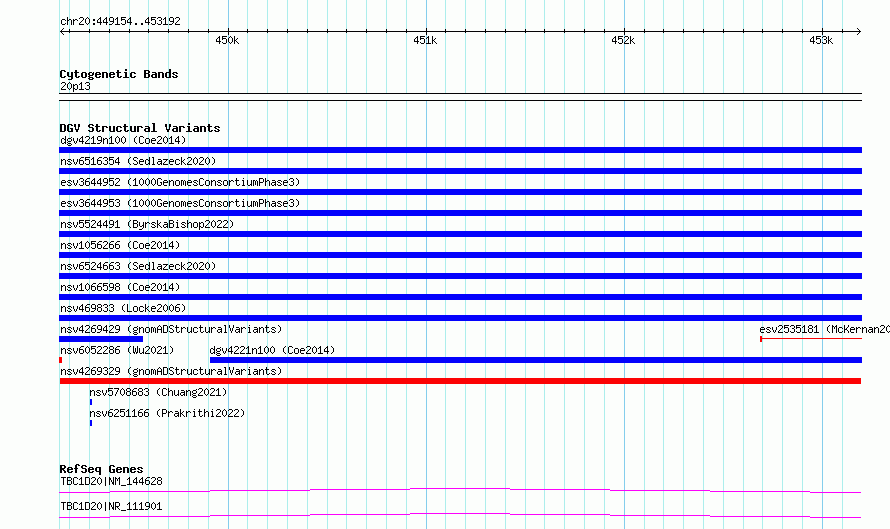Click the small blue nsv6251166 marker
Image resolution: width=890 pixels, height=529 pixels.
[x=91, y=423]
